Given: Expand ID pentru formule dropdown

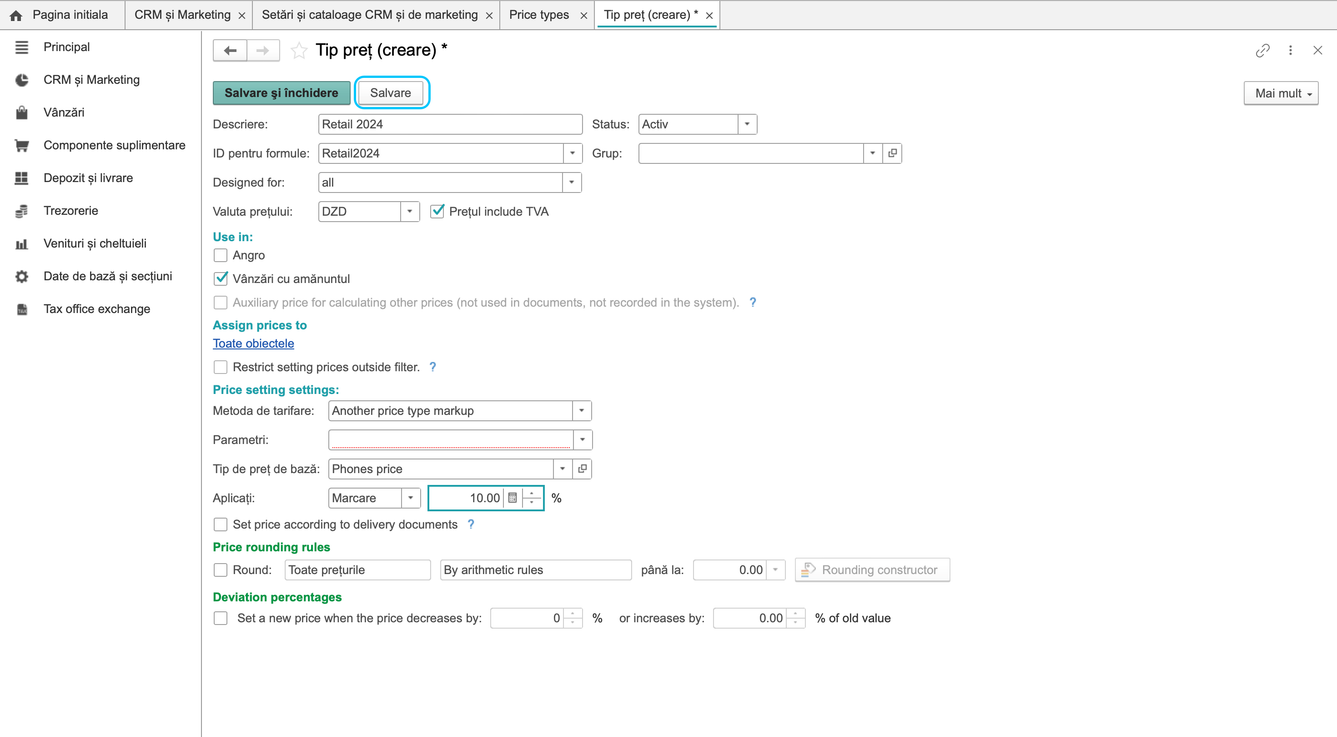Looking at the screenshot, I should pyautogui.click(x=572, y=153).
